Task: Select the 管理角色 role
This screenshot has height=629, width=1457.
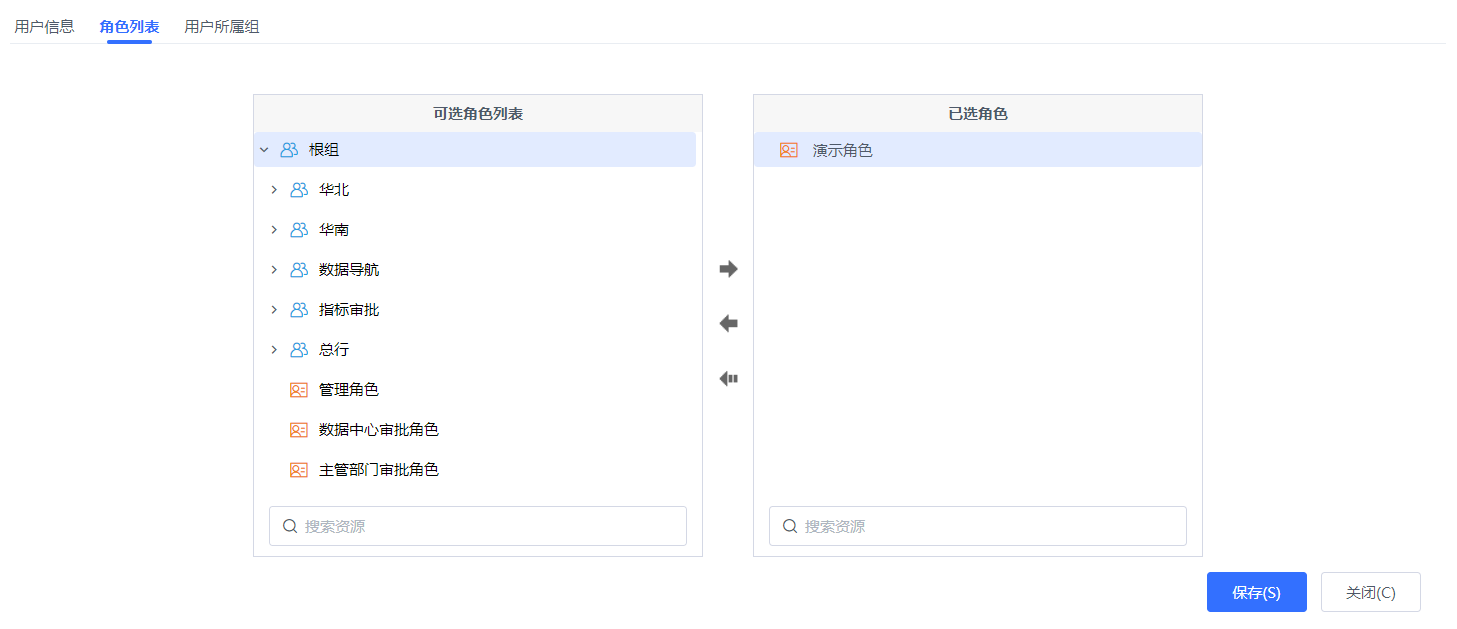Action: coord(349,390)
